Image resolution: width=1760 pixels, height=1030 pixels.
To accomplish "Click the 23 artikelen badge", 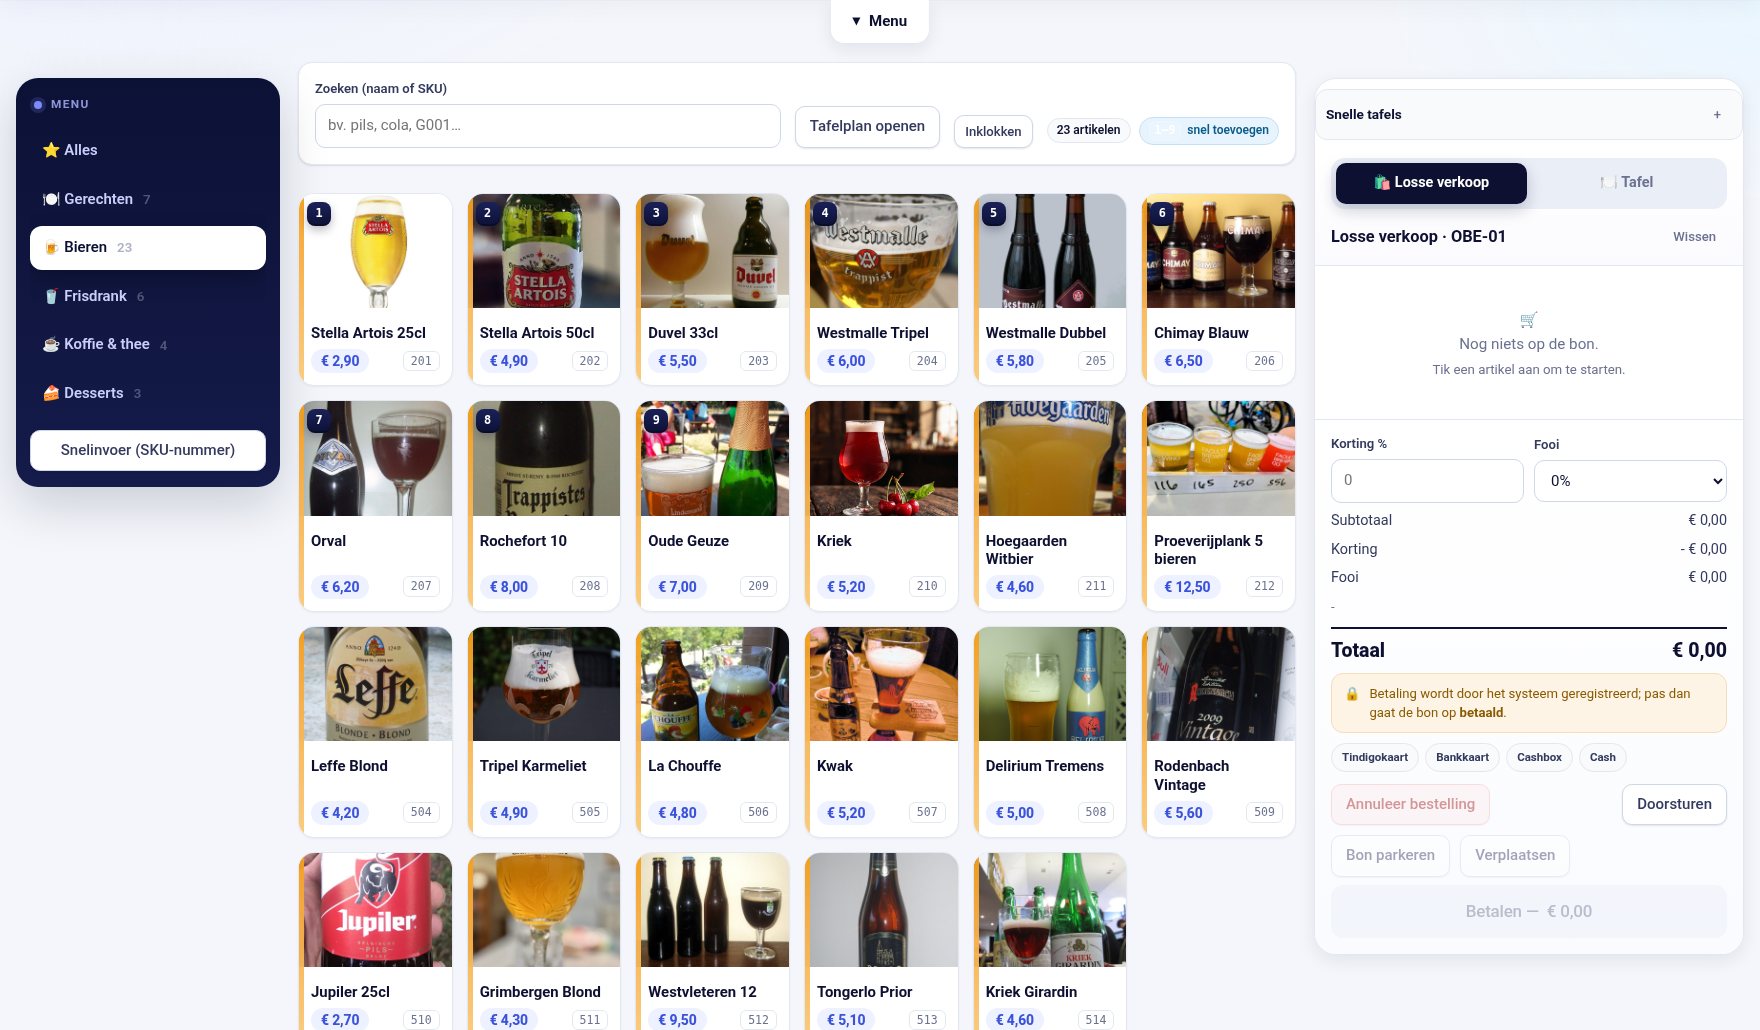I will pyautogui.click(x=1088, y=130).
